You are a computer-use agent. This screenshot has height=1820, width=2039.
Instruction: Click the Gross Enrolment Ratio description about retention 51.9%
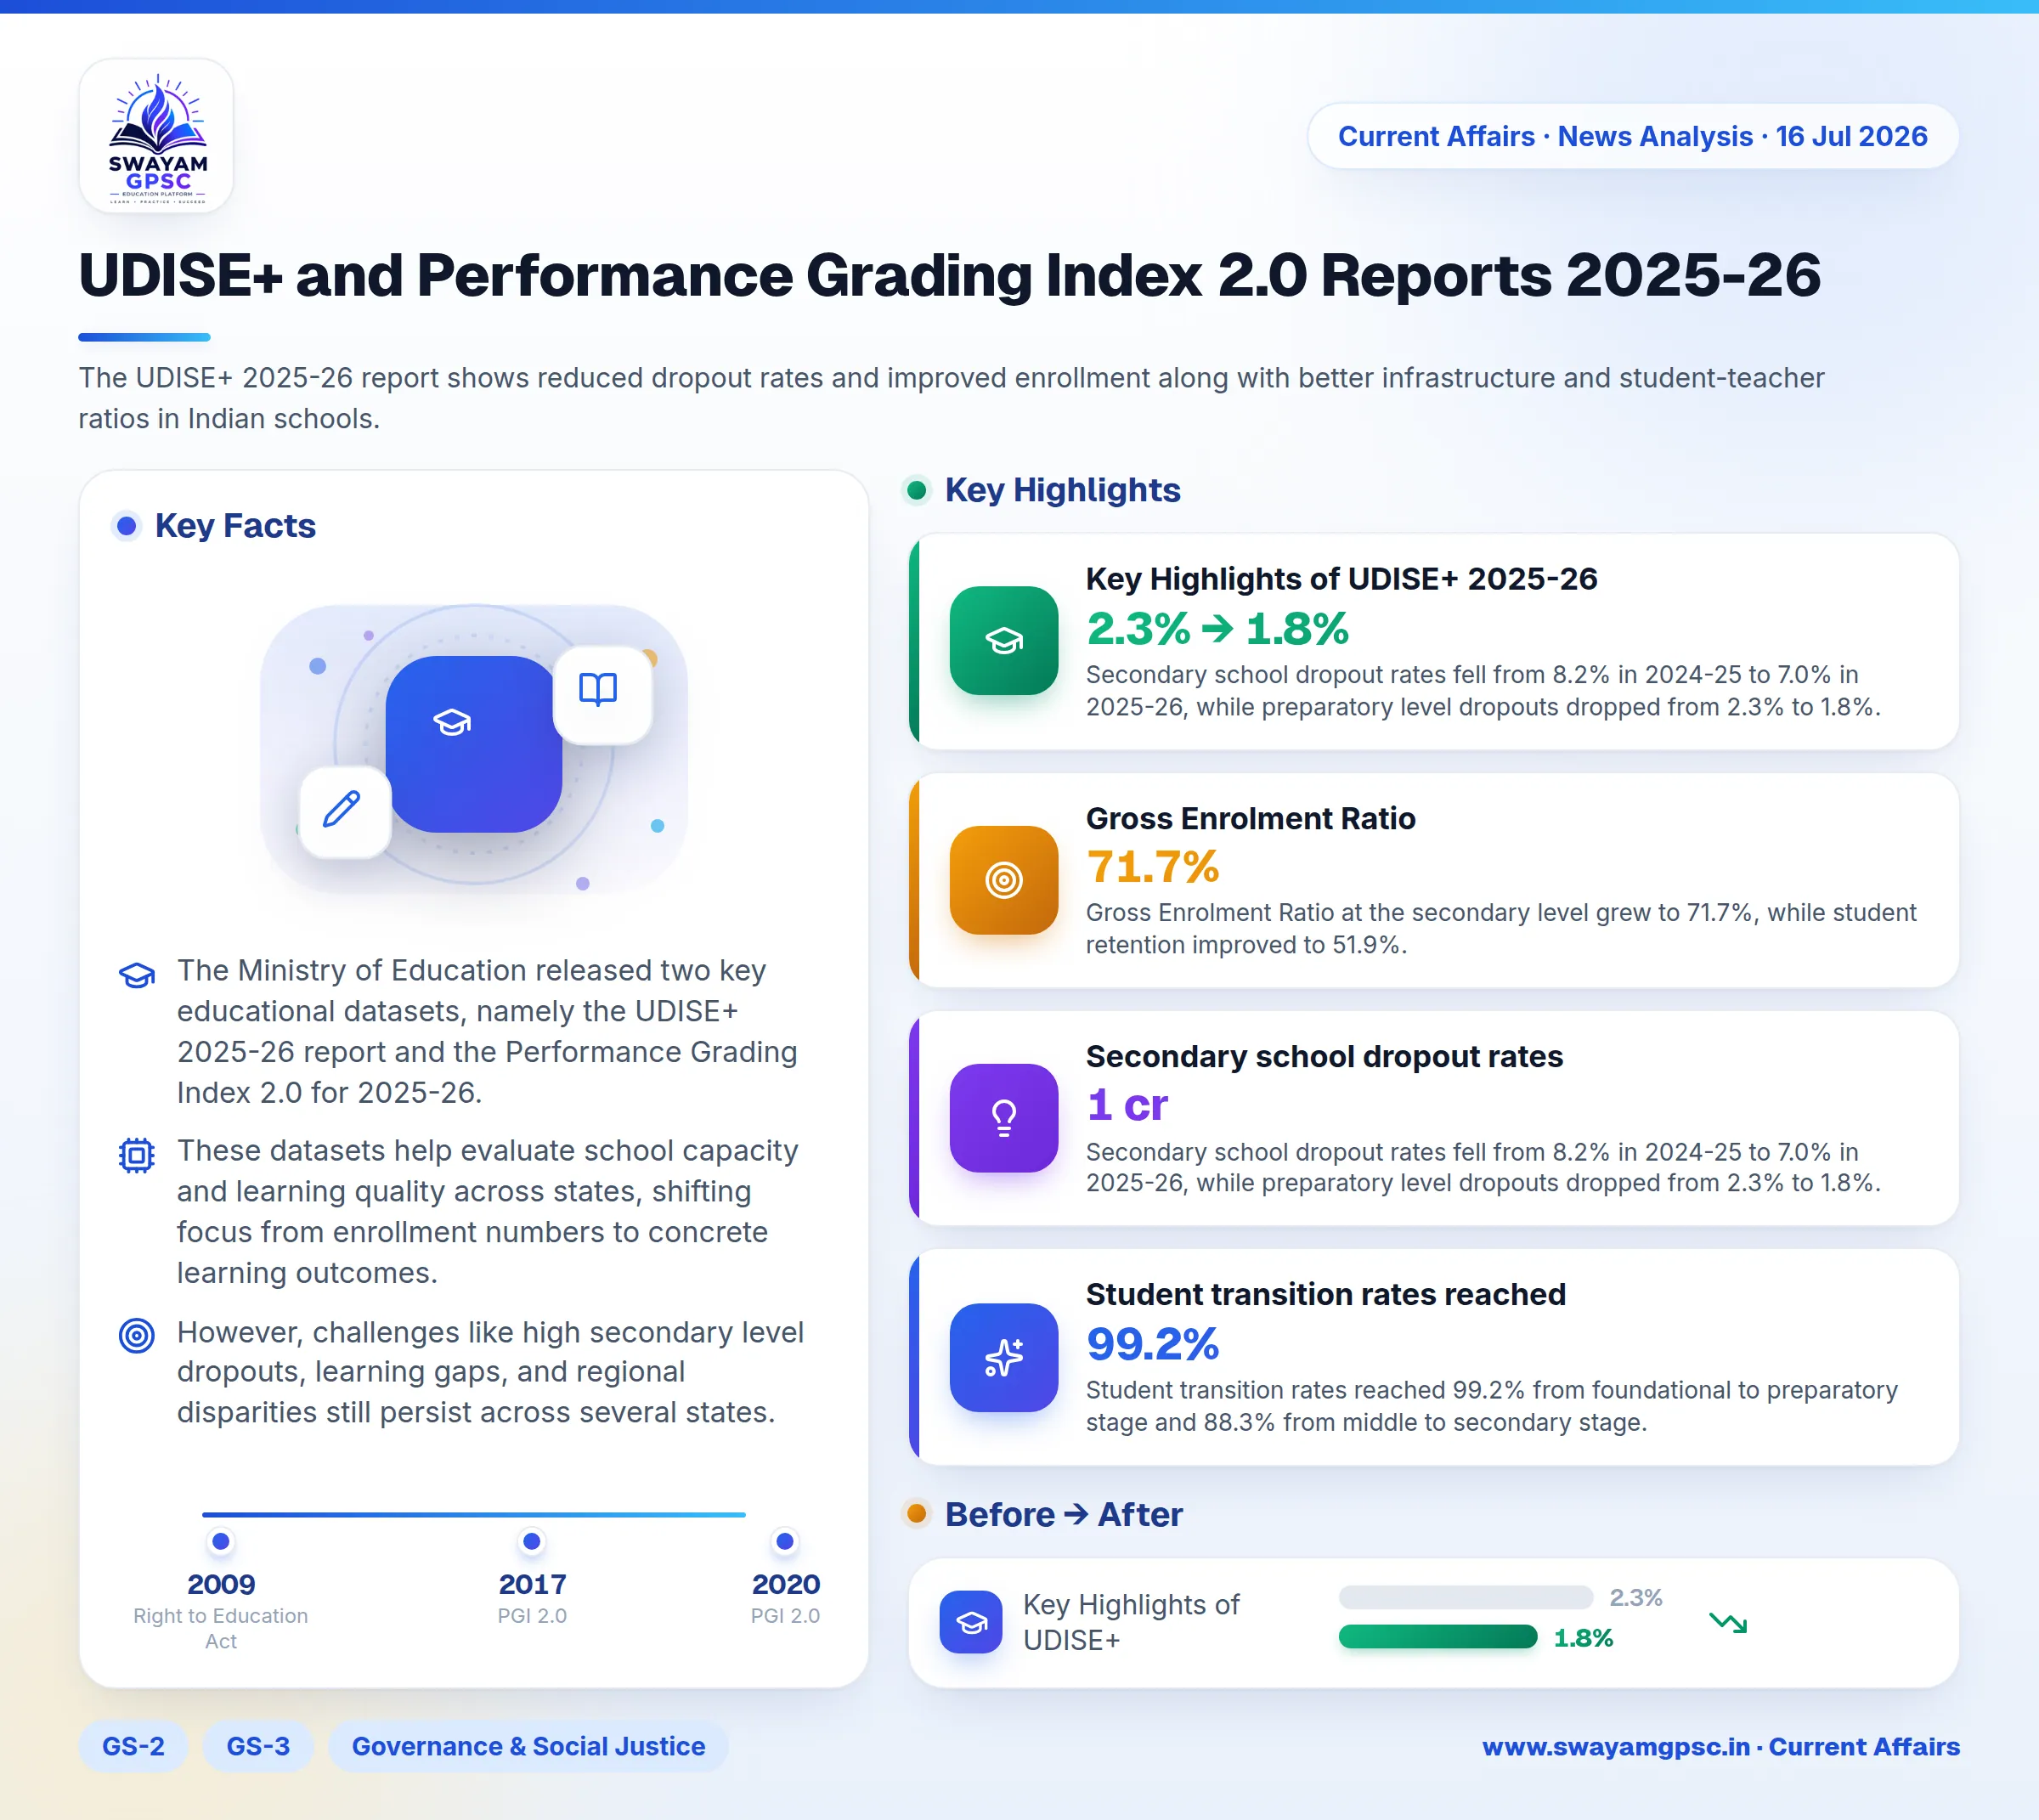(1500, 928)
